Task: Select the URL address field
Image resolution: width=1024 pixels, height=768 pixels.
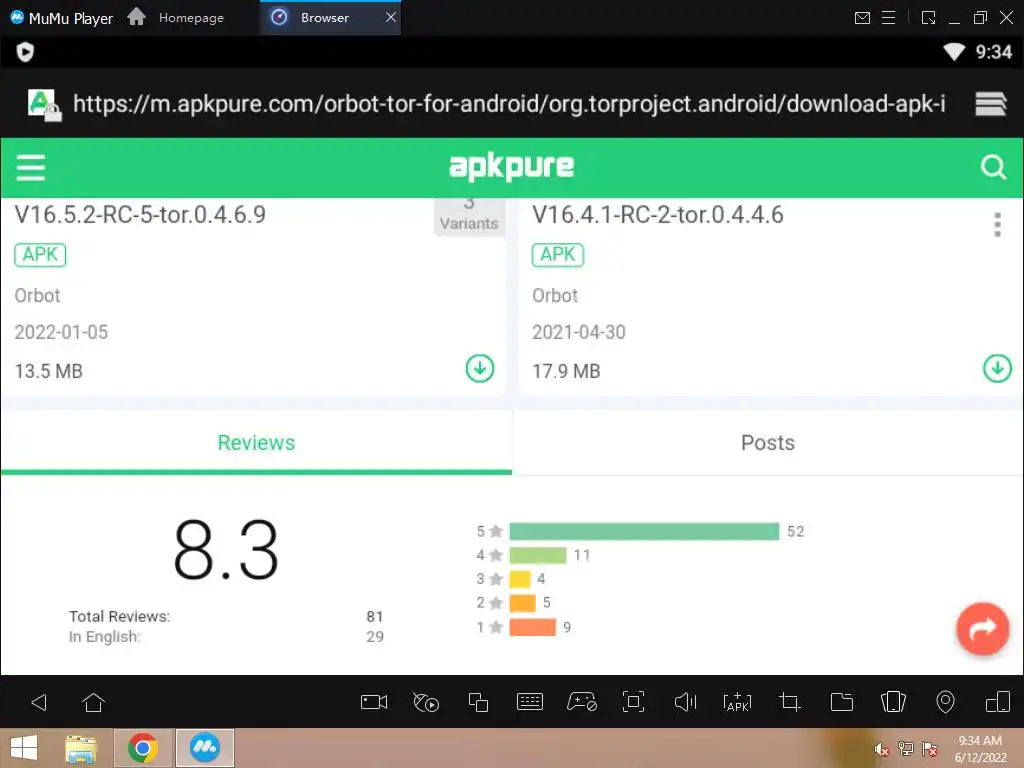Action: point(509,104)
